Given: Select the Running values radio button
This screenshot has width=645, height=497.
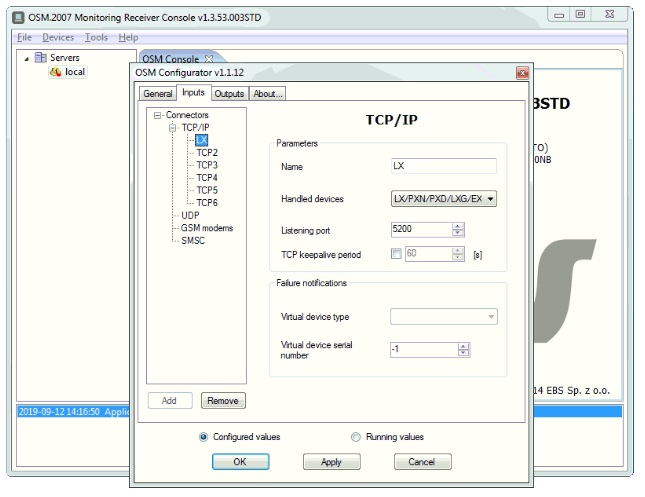Looking at the screenshot, I should click(356, 437).
